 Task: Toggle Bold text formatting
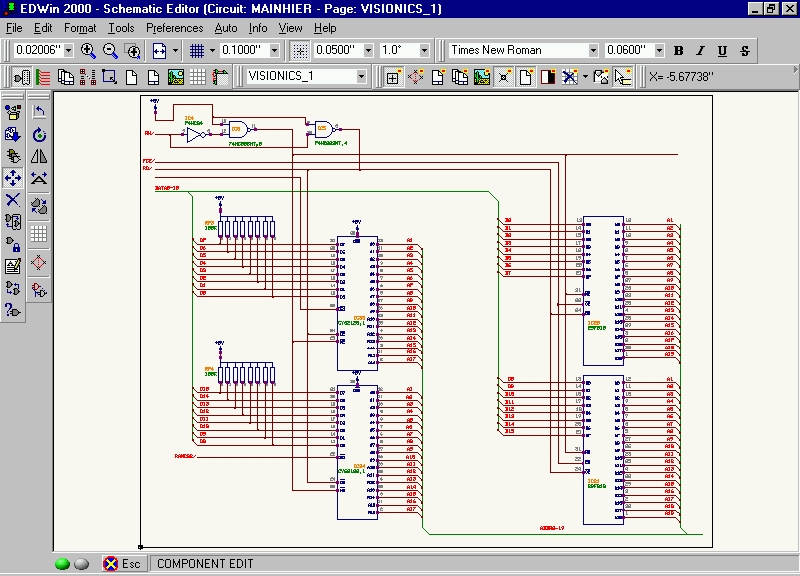[679, 51]
